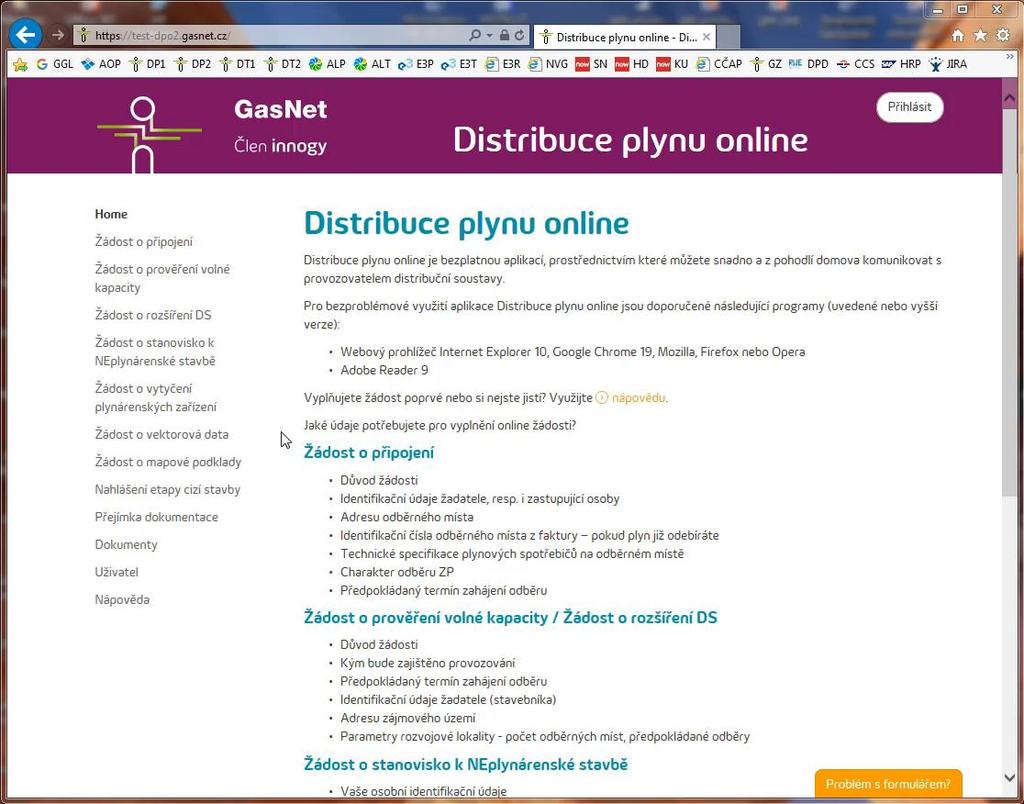Open Žádost o vytyčení plynárenských zařízení
The image size is (1024, 804).
pos(155,397)
